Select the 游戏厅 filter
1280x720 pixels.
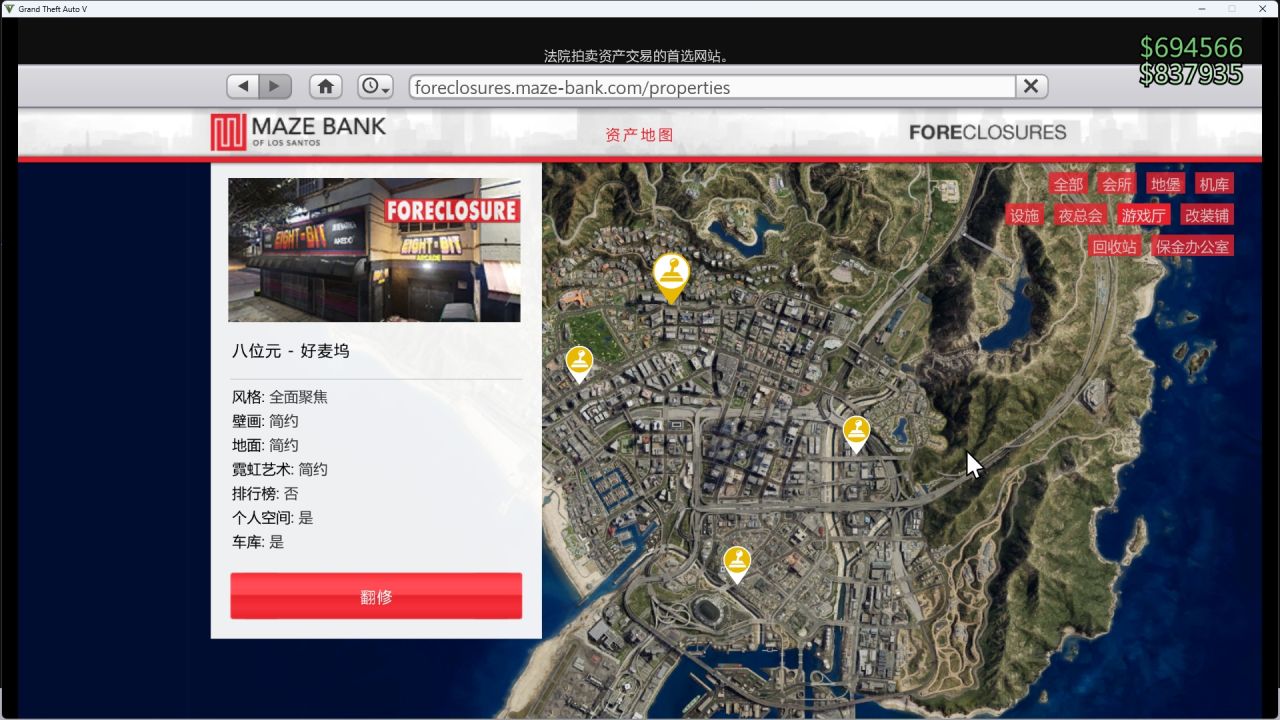(1144, 215)
